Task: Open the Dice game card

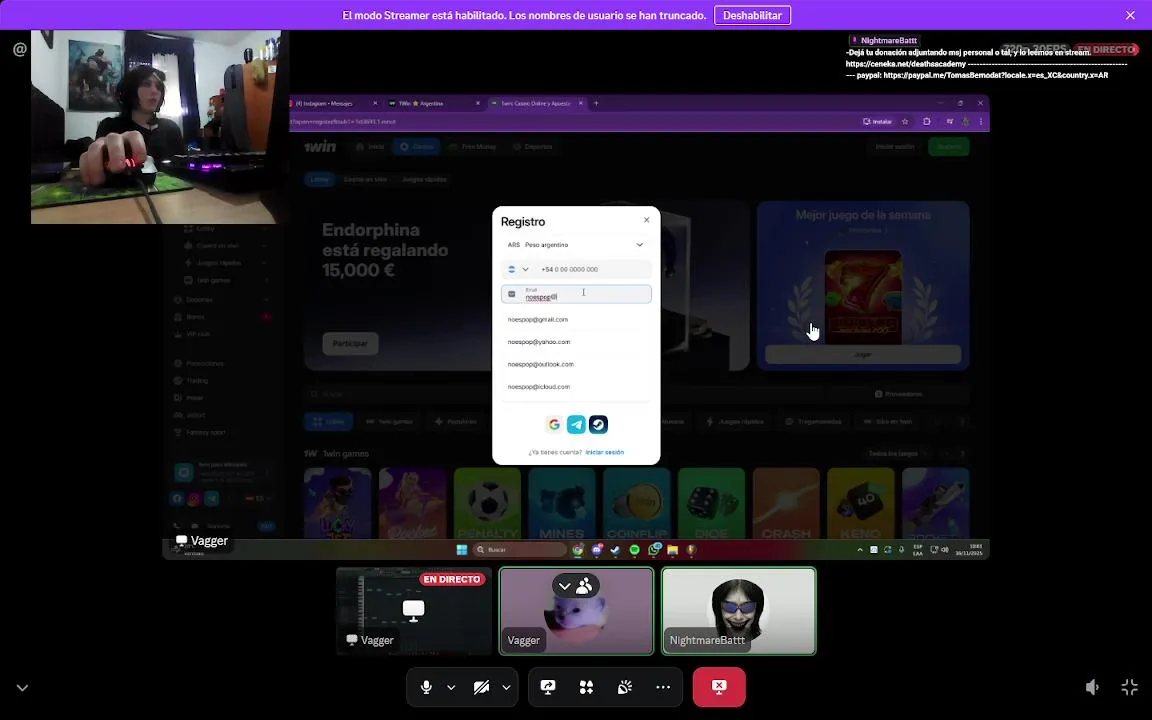Action: (x=711, y=503)
